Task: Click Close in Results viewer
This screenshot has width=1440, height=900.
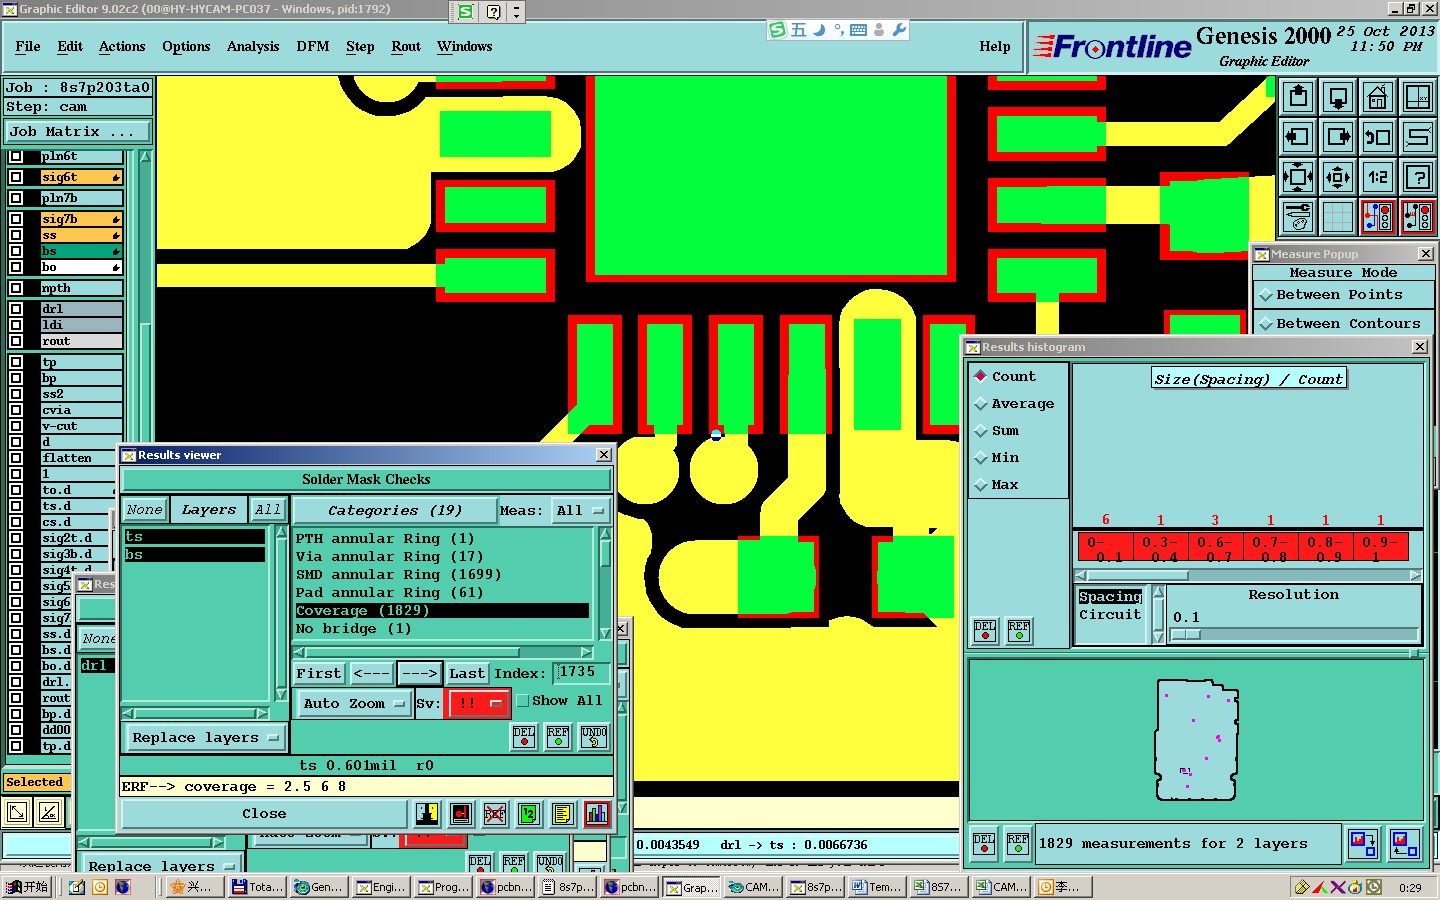Action: pyautogui.click(x=264, y=814)
